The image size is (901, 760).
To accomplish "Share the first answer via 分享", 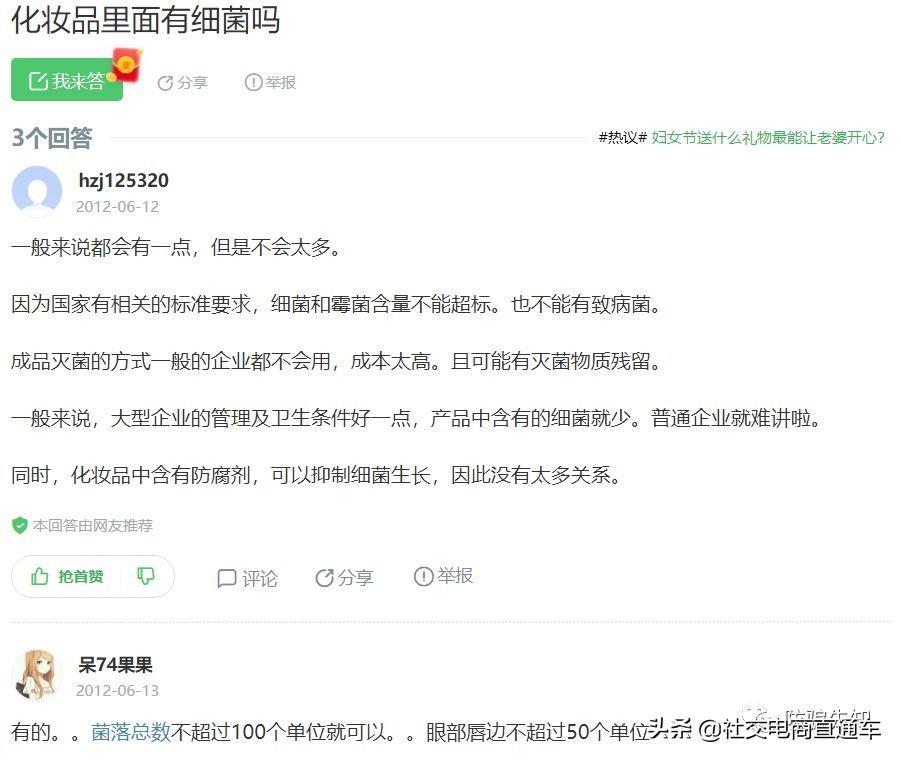I will (x=344, y=577).
